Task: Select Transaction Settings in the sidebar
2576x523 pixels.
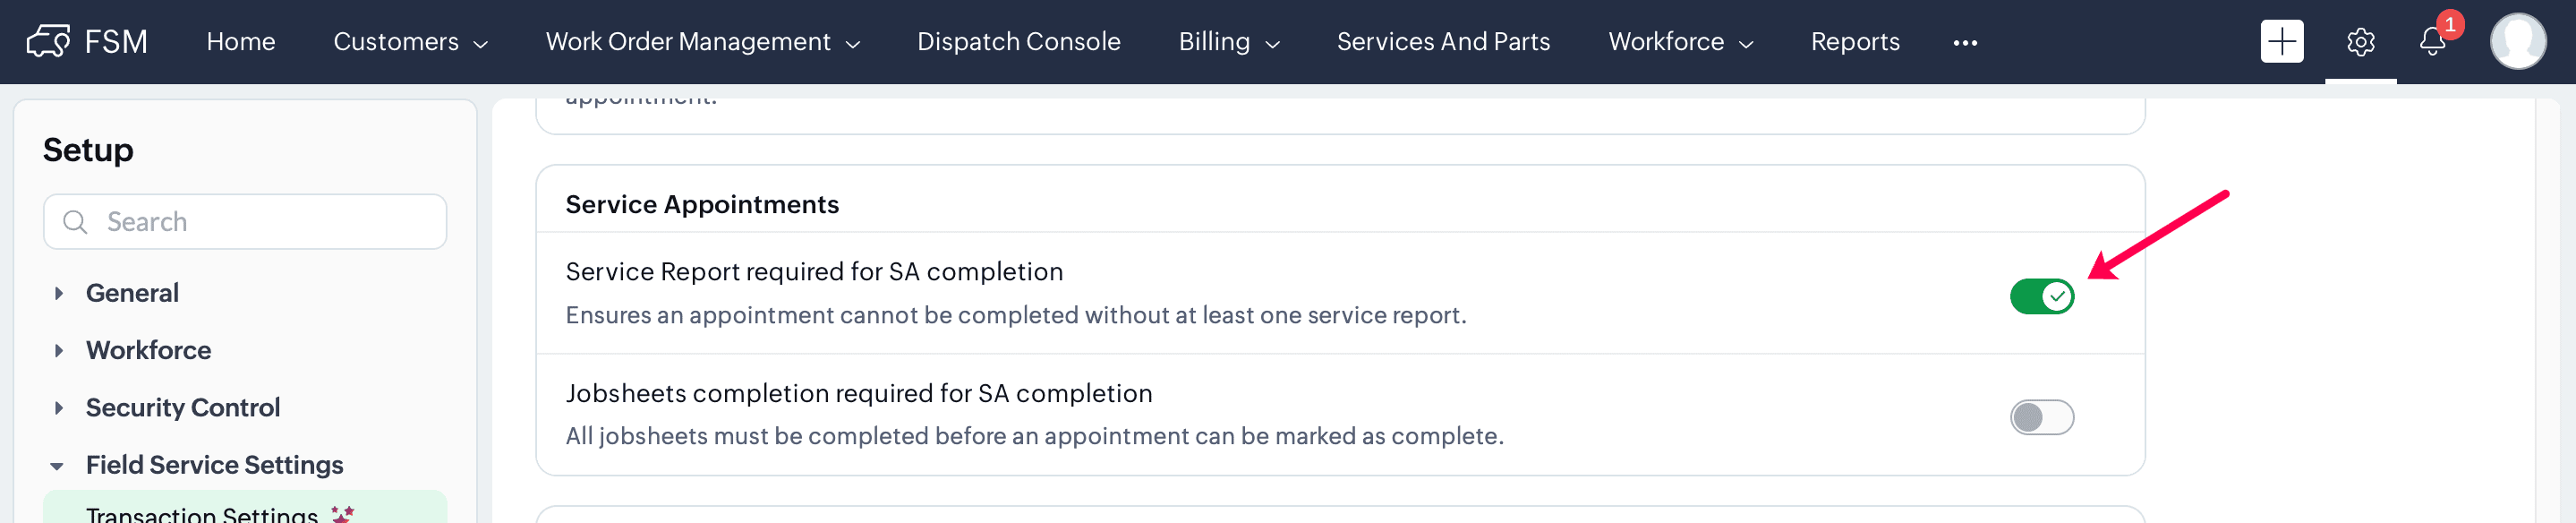Action: [201, 513]
